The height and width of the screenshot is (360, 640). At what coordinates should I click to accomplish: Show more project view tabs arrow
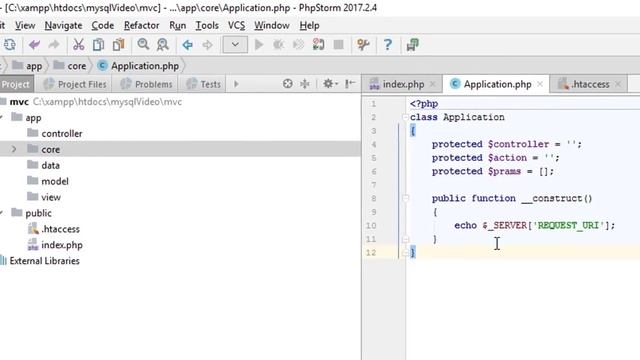click(x=236, y=84)
